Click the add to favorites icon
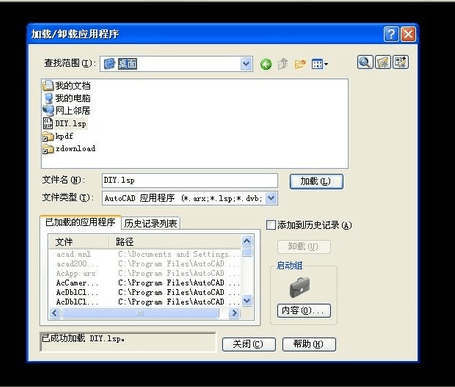Viewport: 455px width, 387px height. (400, 62)
